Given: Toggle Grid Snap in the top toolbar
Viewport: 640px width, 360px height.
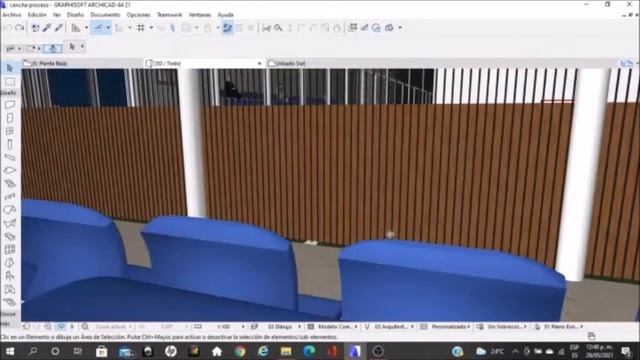Looking at the screenshot, I should click(141, 28).
